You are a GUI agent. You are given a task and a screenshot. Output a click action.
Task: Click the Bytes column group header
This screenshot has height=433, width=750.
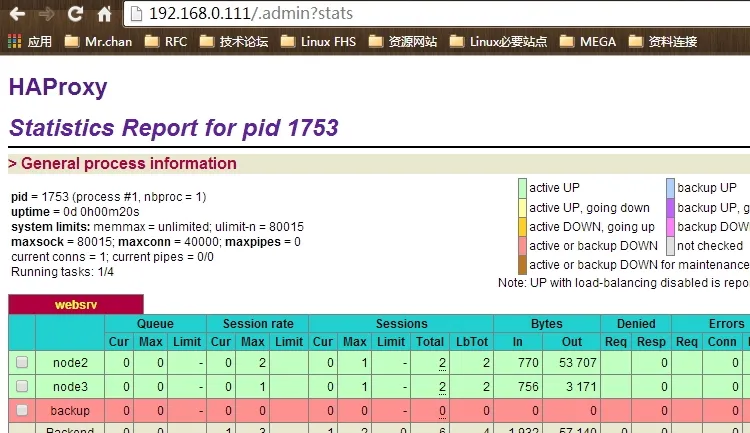tap(547, 324)
